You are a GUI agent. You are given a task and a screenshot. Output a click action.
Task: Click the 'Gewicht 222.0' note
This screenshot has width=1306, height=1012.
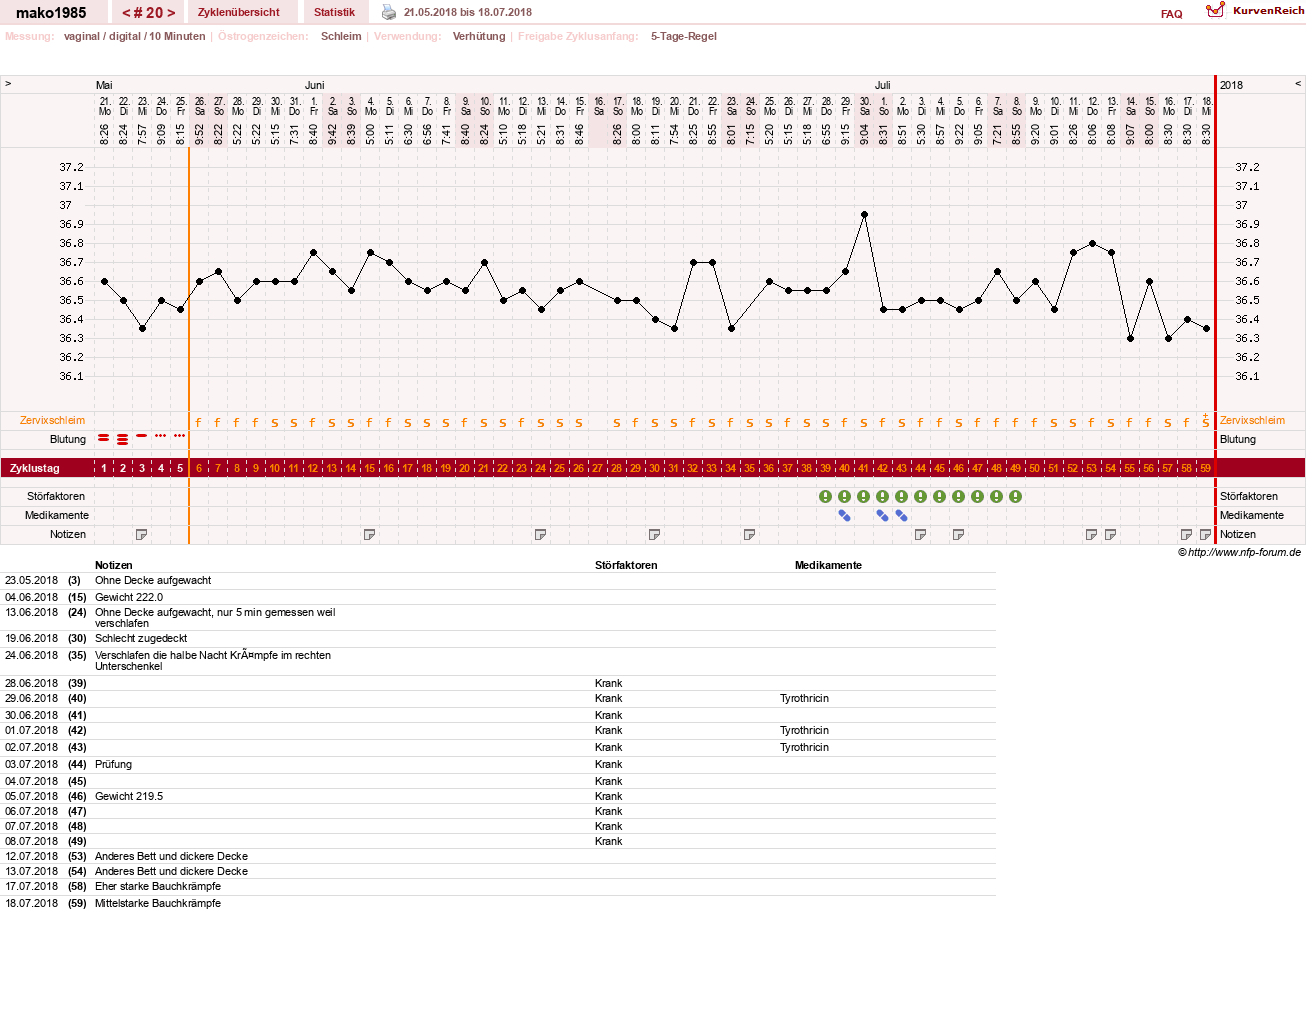(x=129, y=598)
